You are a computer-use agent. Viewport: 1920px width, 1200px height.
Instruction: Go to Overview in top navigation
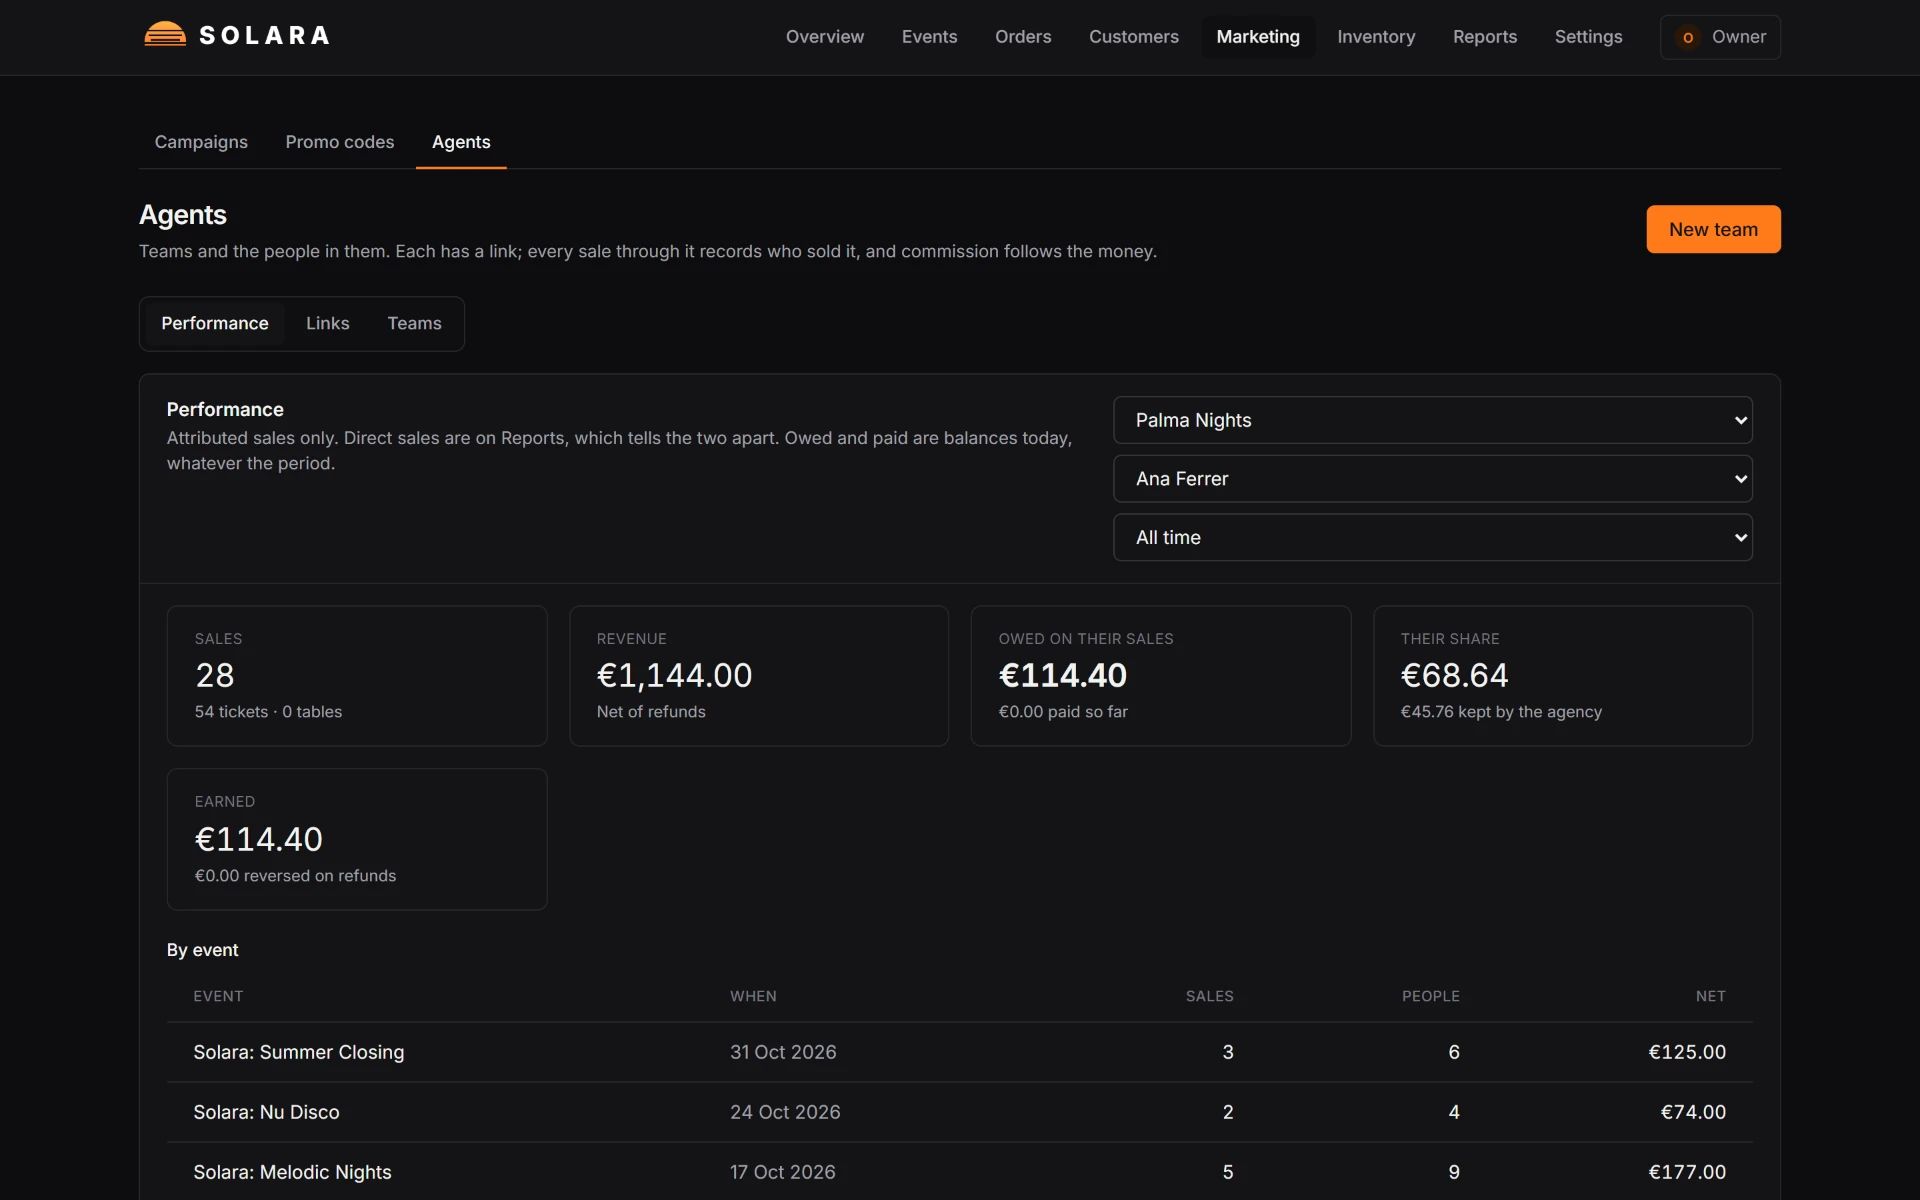coord(824,37)
